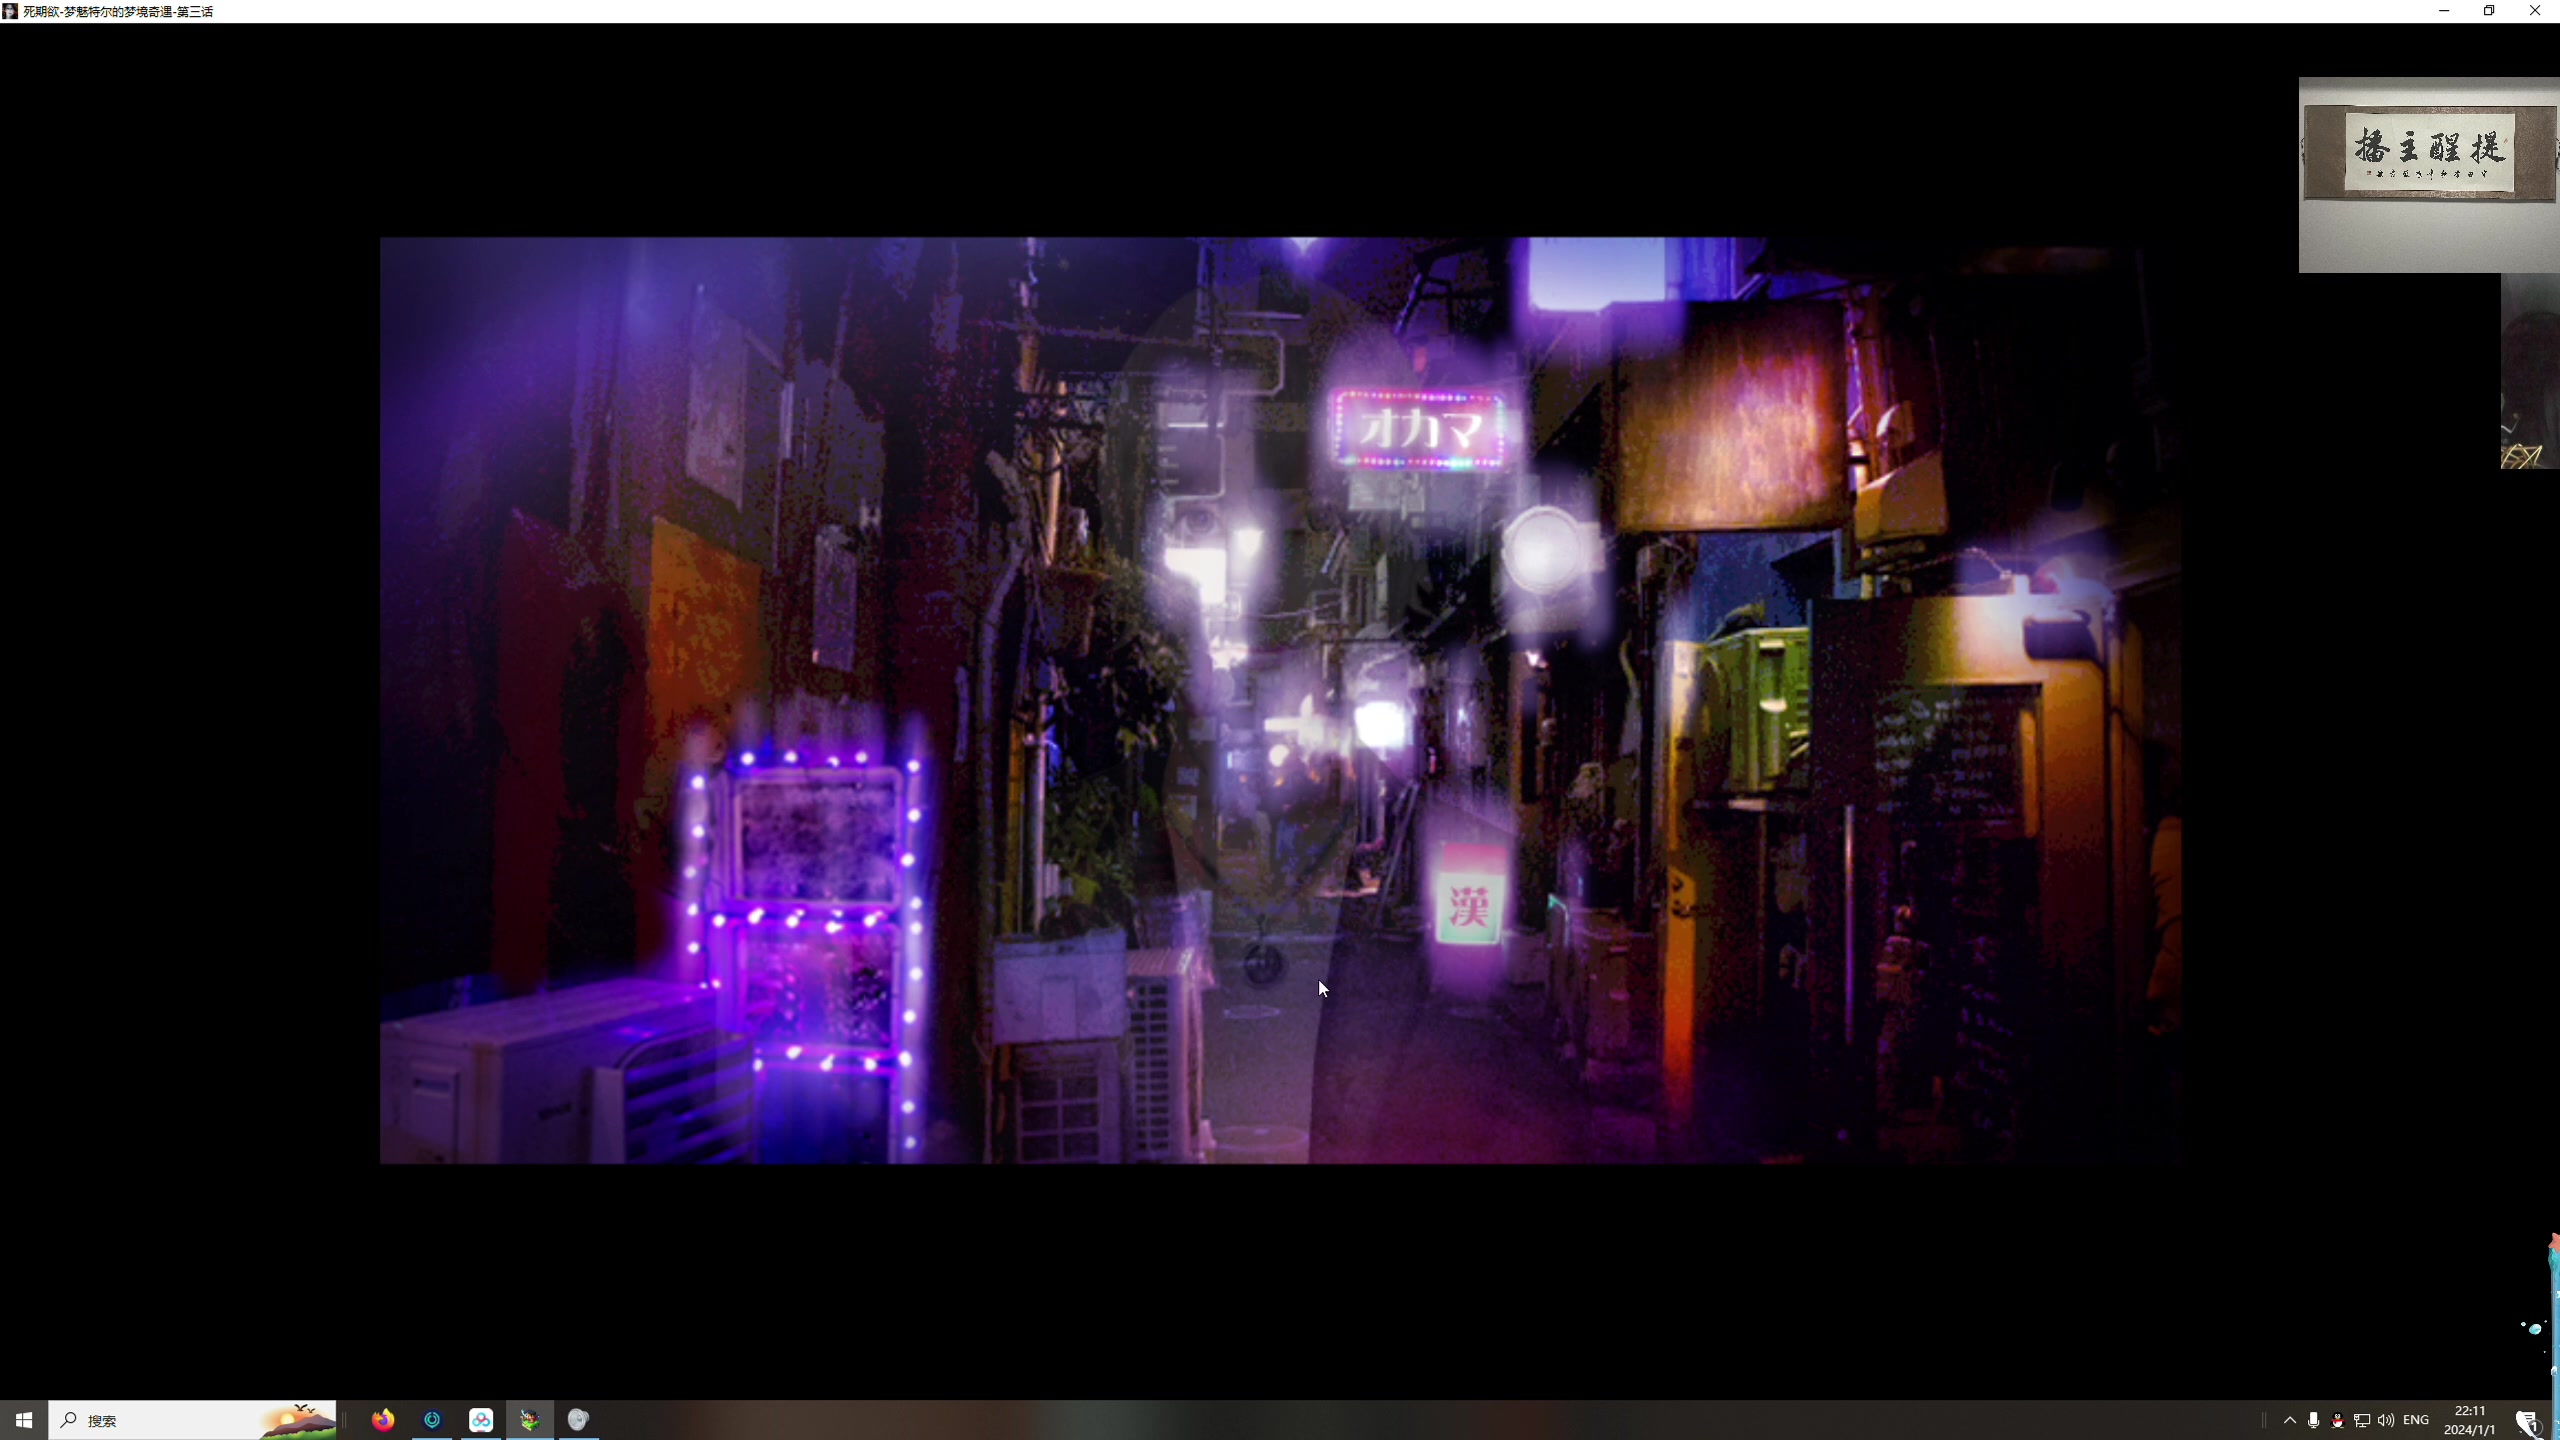Screen dimensions: 2560x1440
Task: Click the purple LED-lit menu board
Action: (x=815, y=900)
